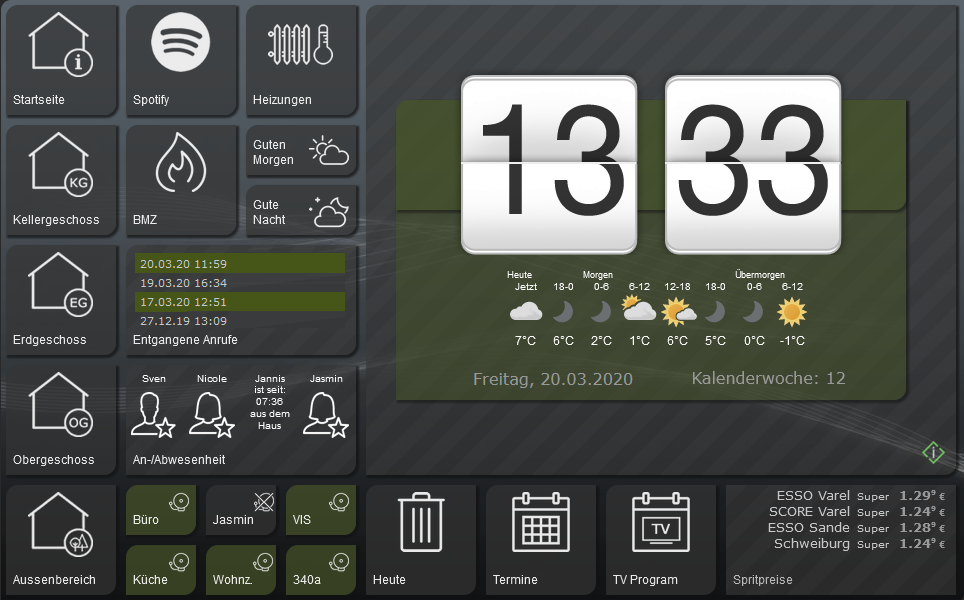The height and width of the screenshot is (600, 964).
Task: Navigate to Kellergeschoss floor
Action: [x=61, y=180]
